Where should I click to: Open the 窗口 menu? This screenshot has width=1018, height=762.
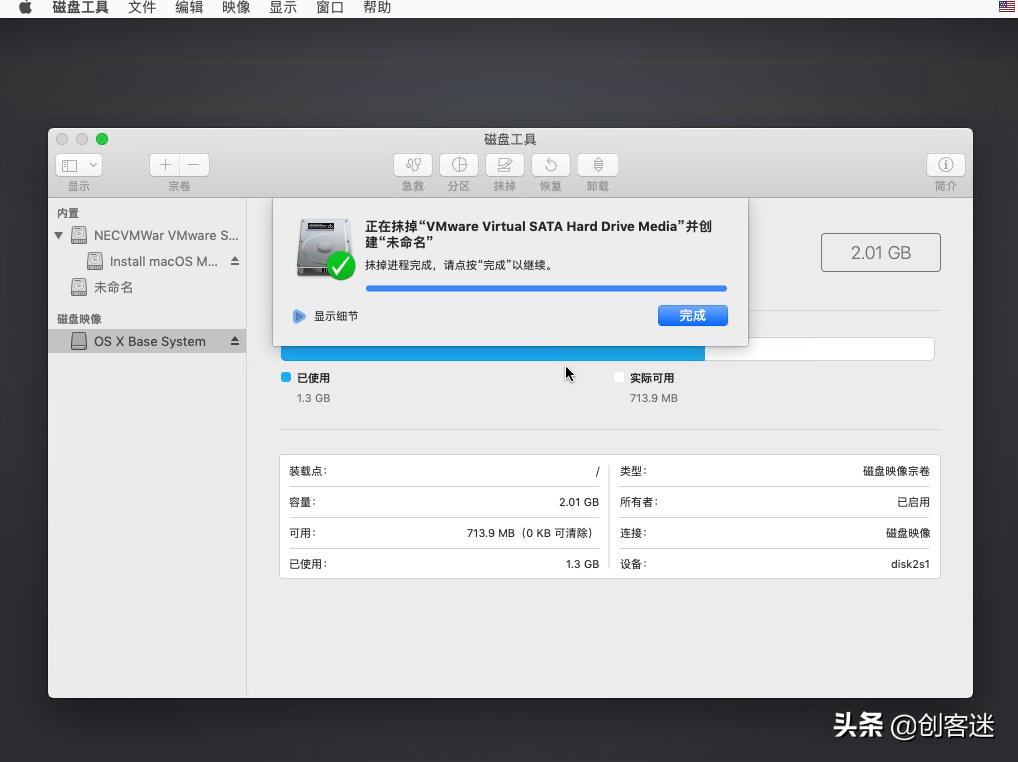click(330, 7)
